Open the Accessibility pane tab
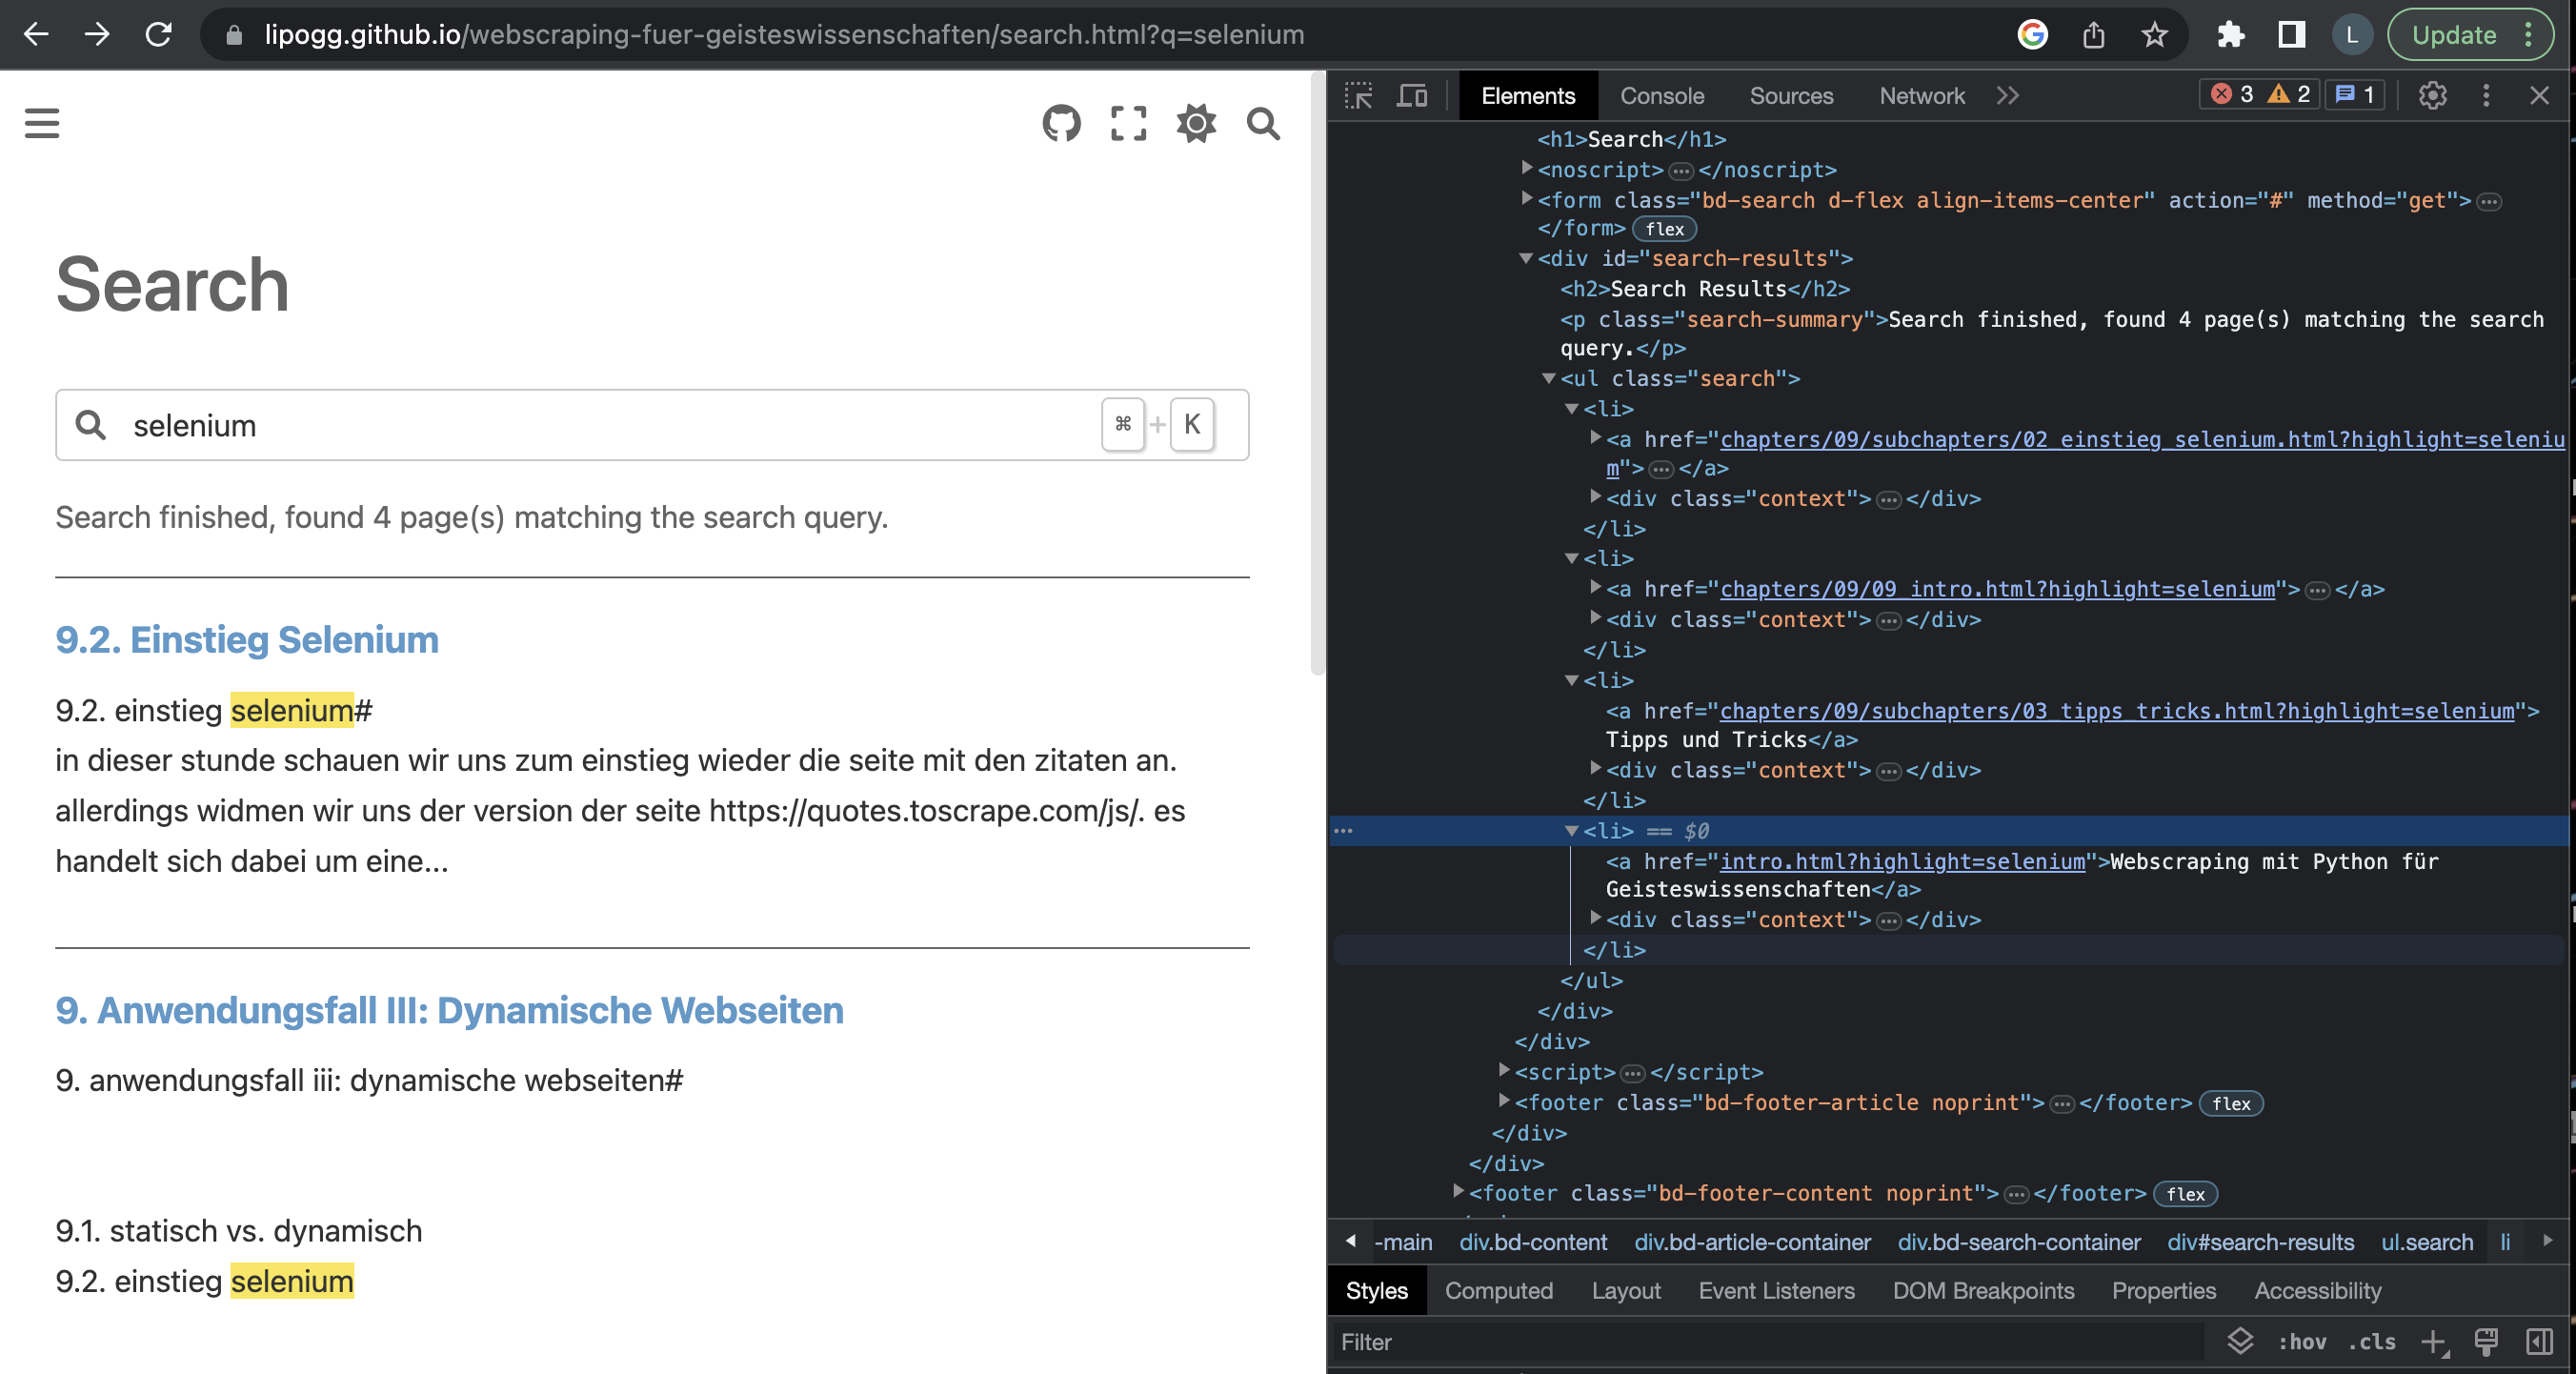Viewport: 2576px width, 1374px height. tap(2317, 1291)
